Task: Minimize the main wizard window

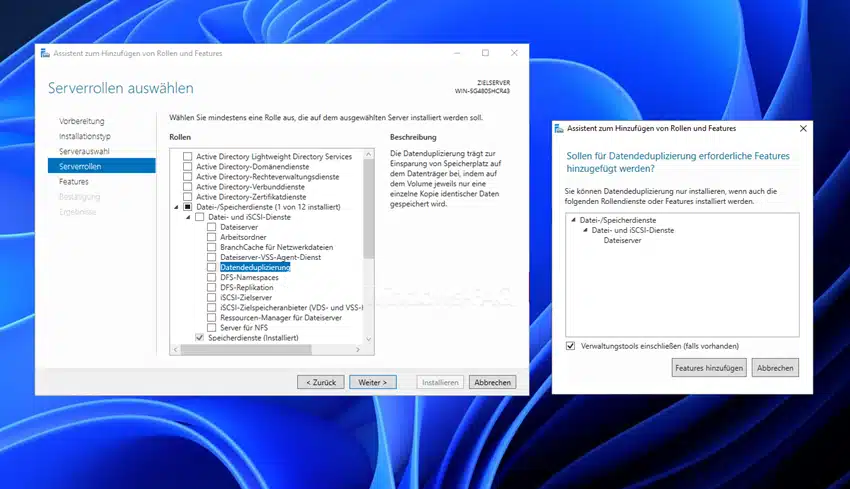Action: (457, 53)
